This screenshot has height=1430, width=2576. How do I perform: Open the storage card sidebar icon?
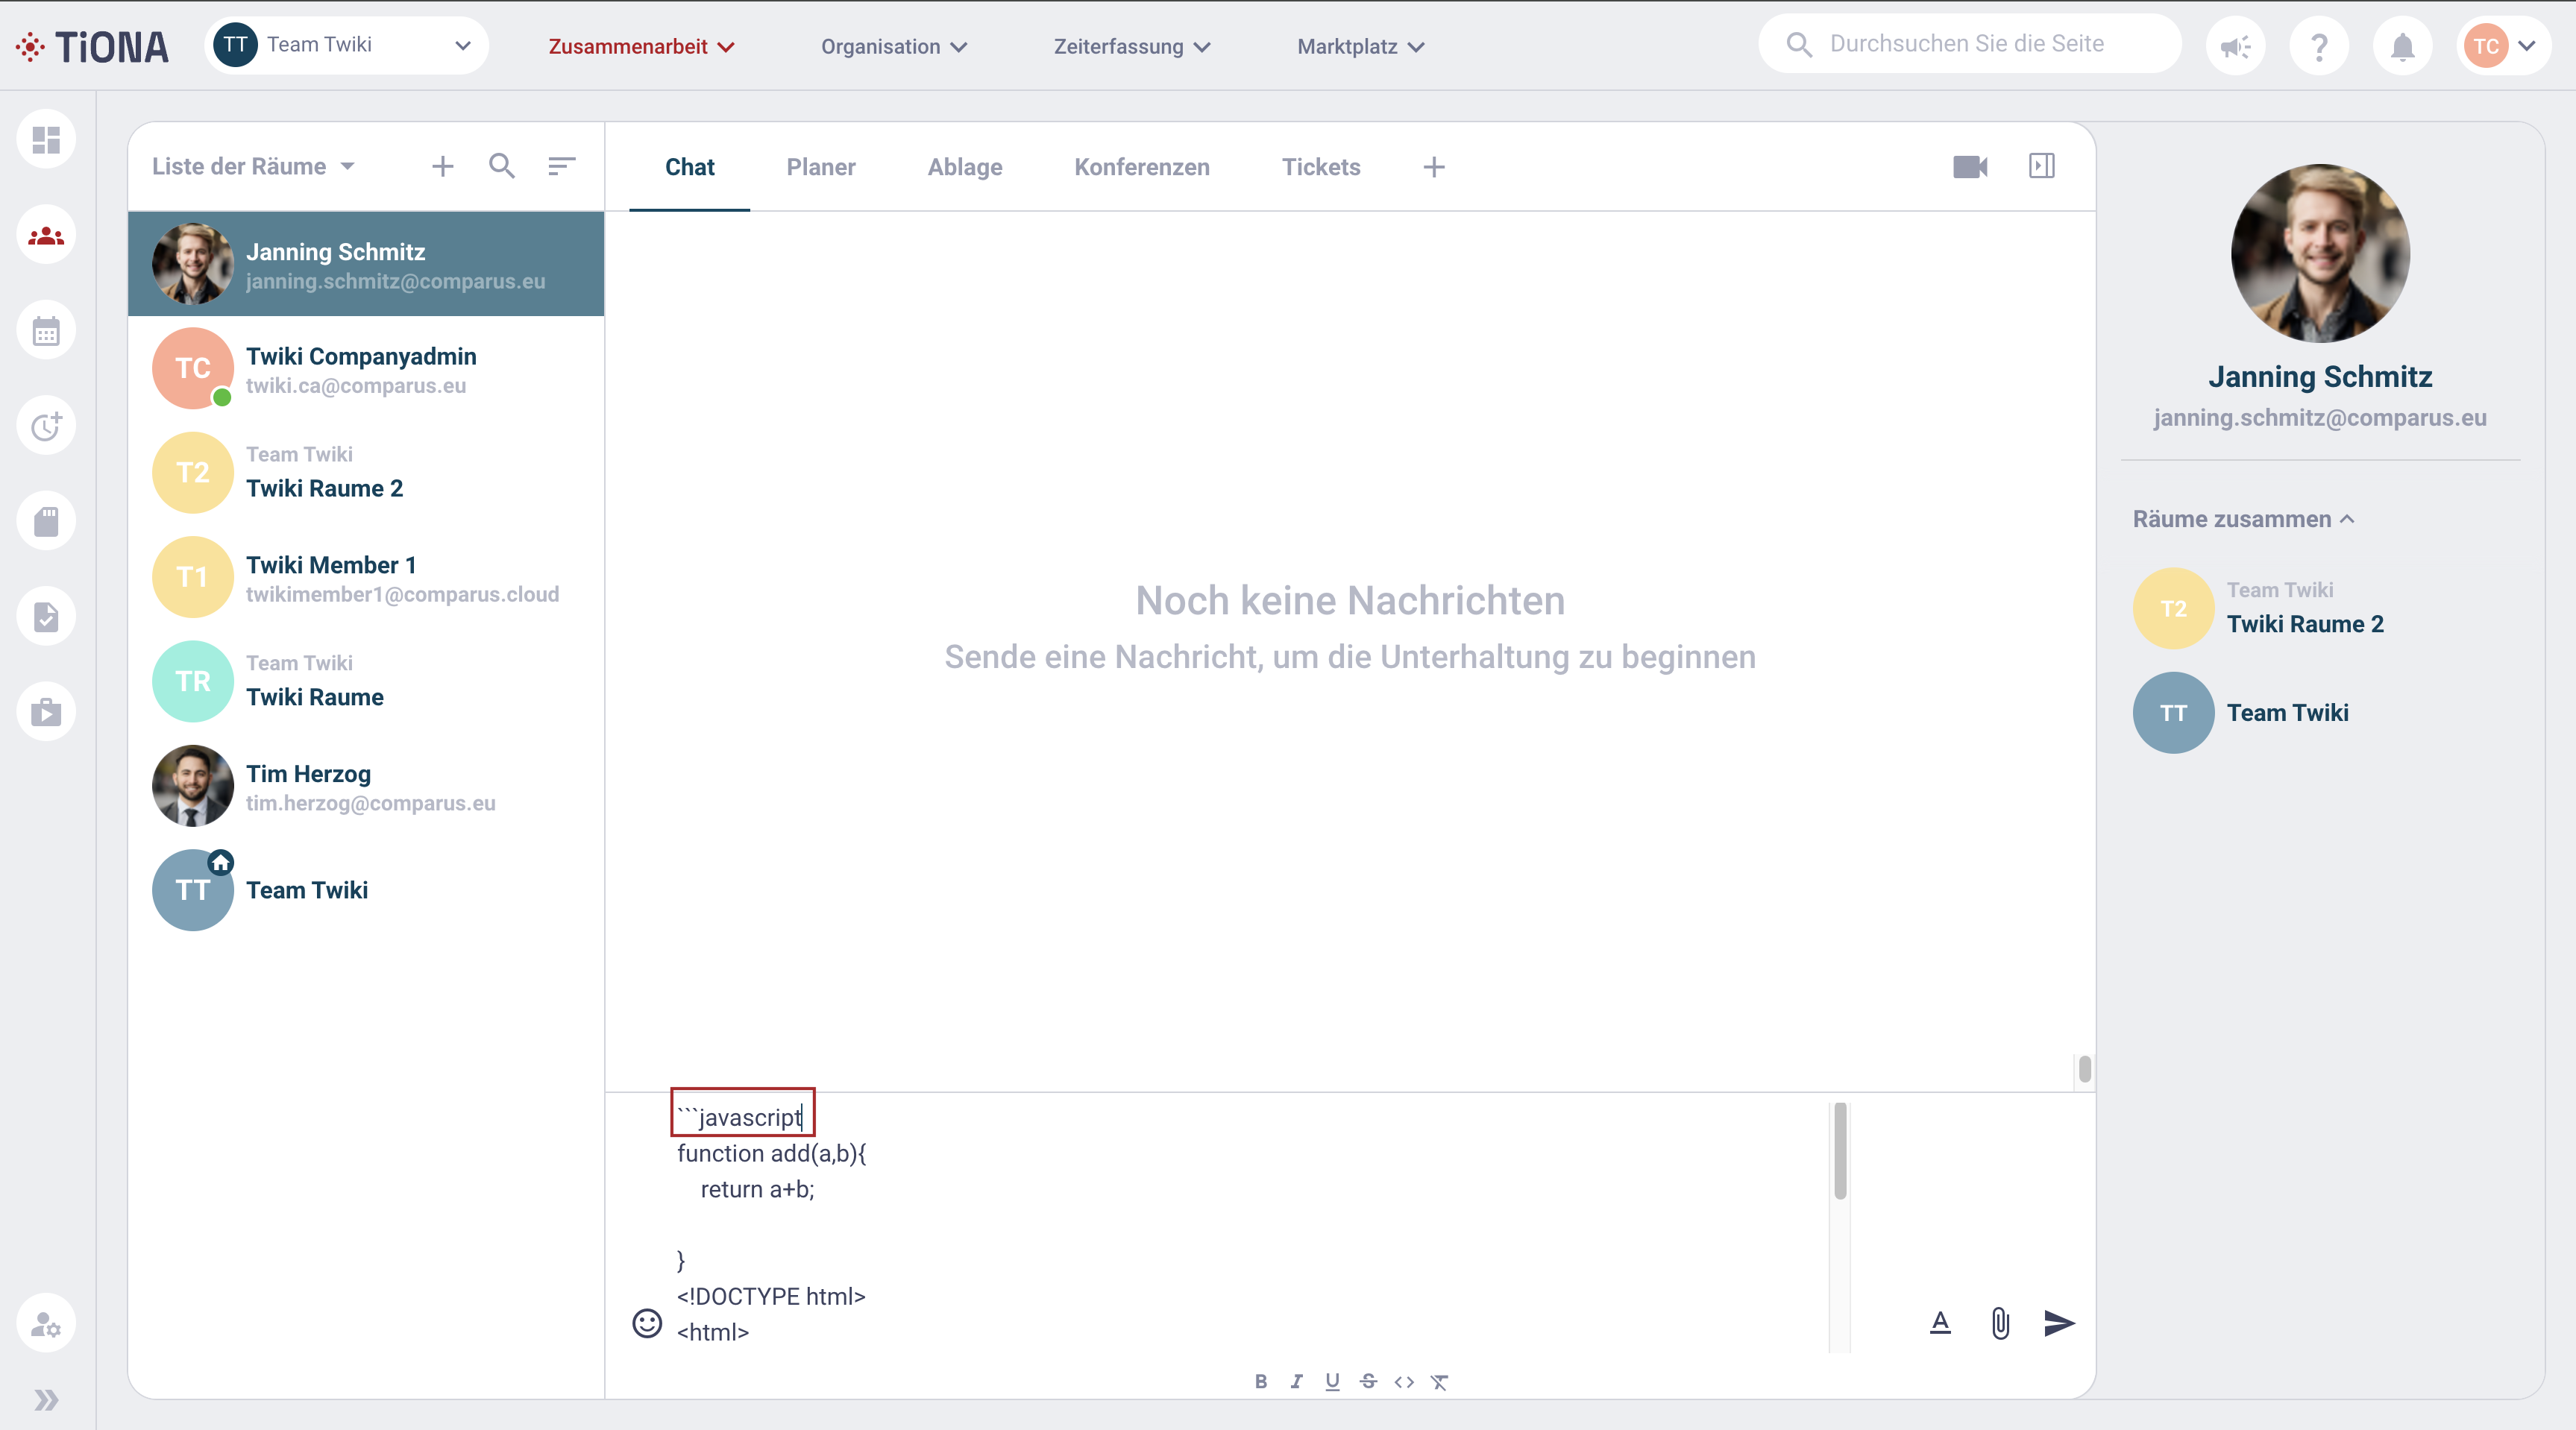click(46, 522)
